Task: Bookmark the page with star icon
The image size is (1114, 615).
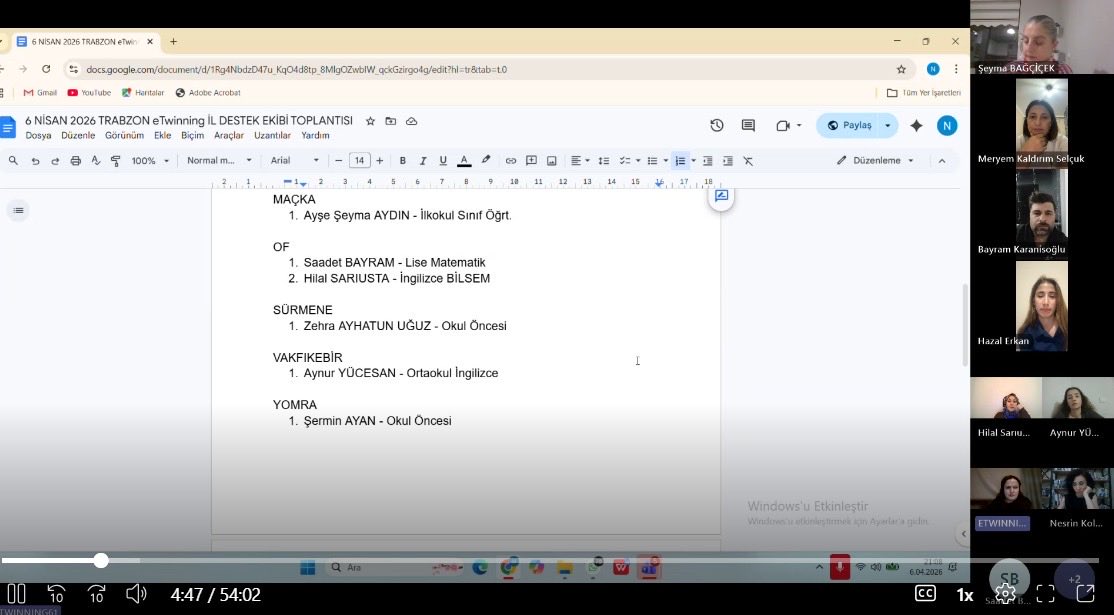Action: coord(901,69)
